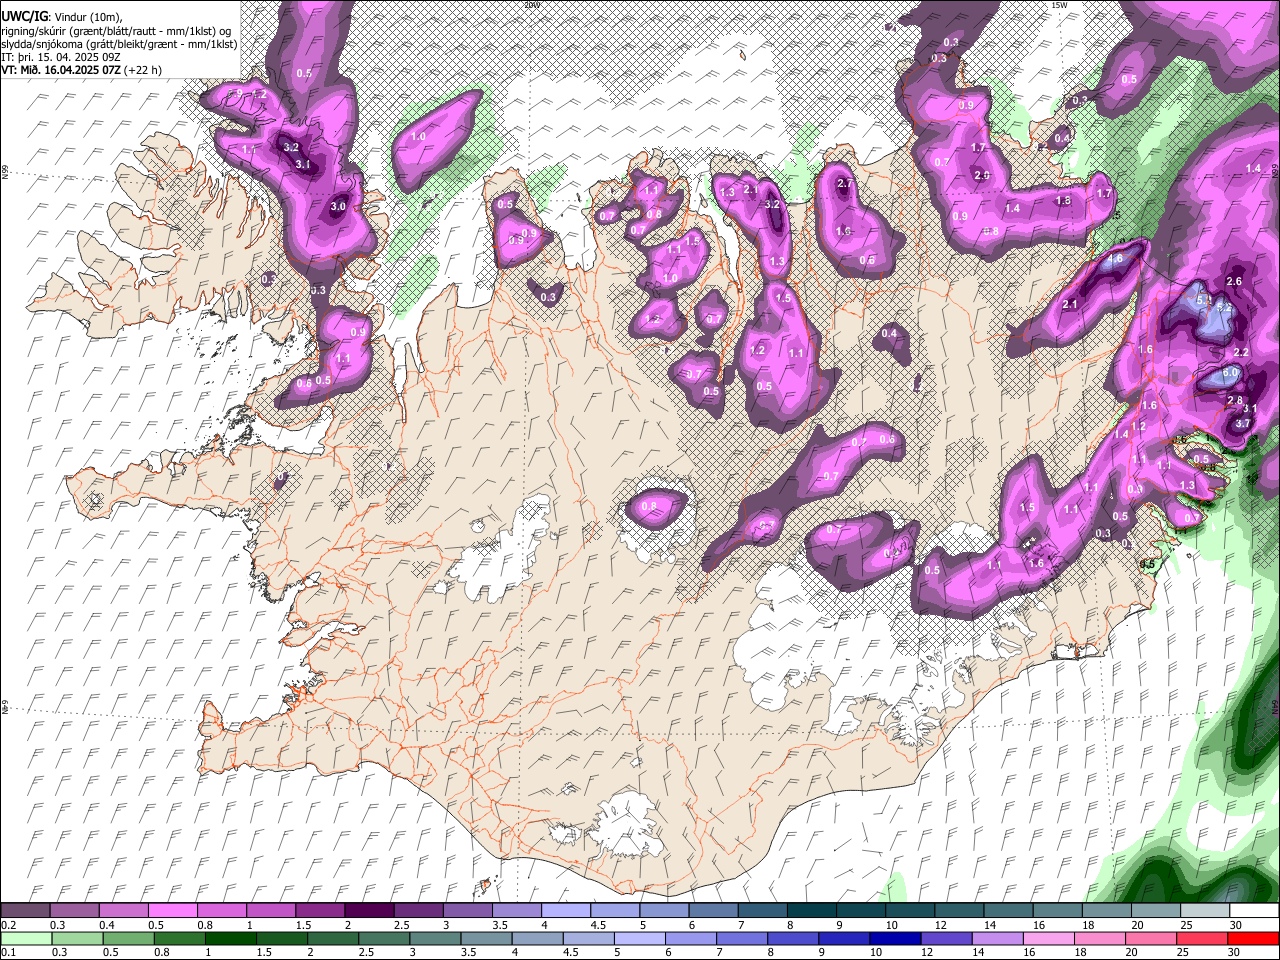
Task: Click the bright red 30 swatch in rain legend
Action: [x=1252, y=939]
